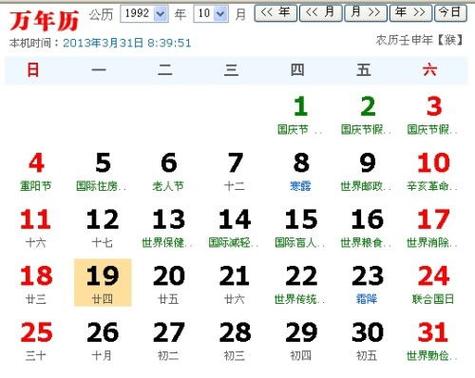Select October 27 初二
Viewport: 475px width, 378px height.
168,341
